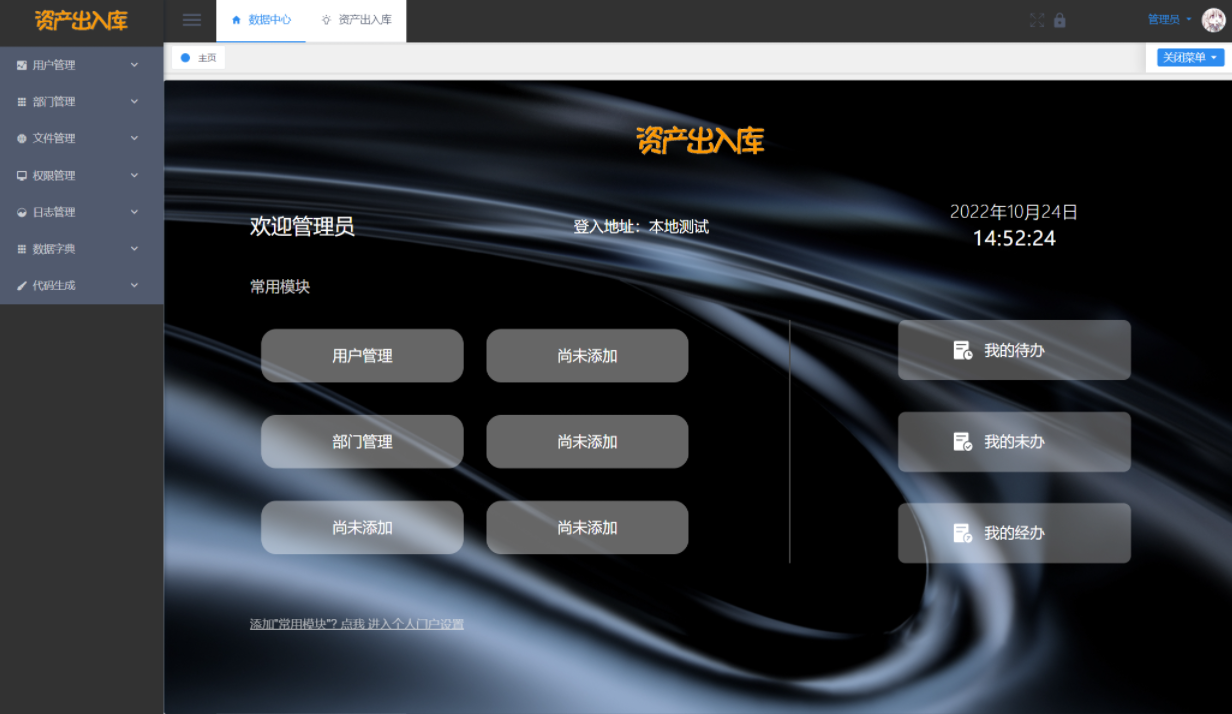Open the user avatar in top right

point(1212,20)
